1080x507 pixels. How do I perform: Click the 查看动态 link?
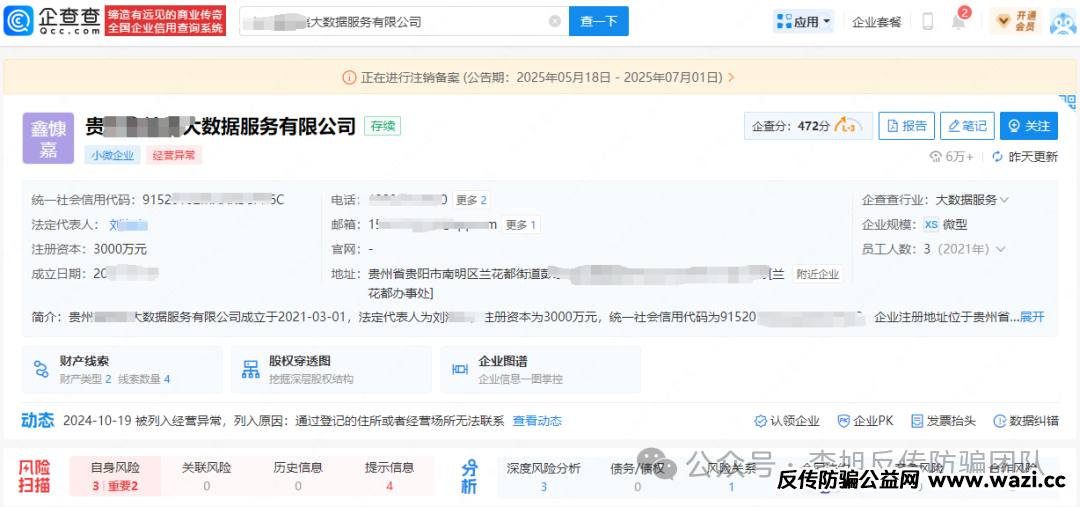click(537, 421)
